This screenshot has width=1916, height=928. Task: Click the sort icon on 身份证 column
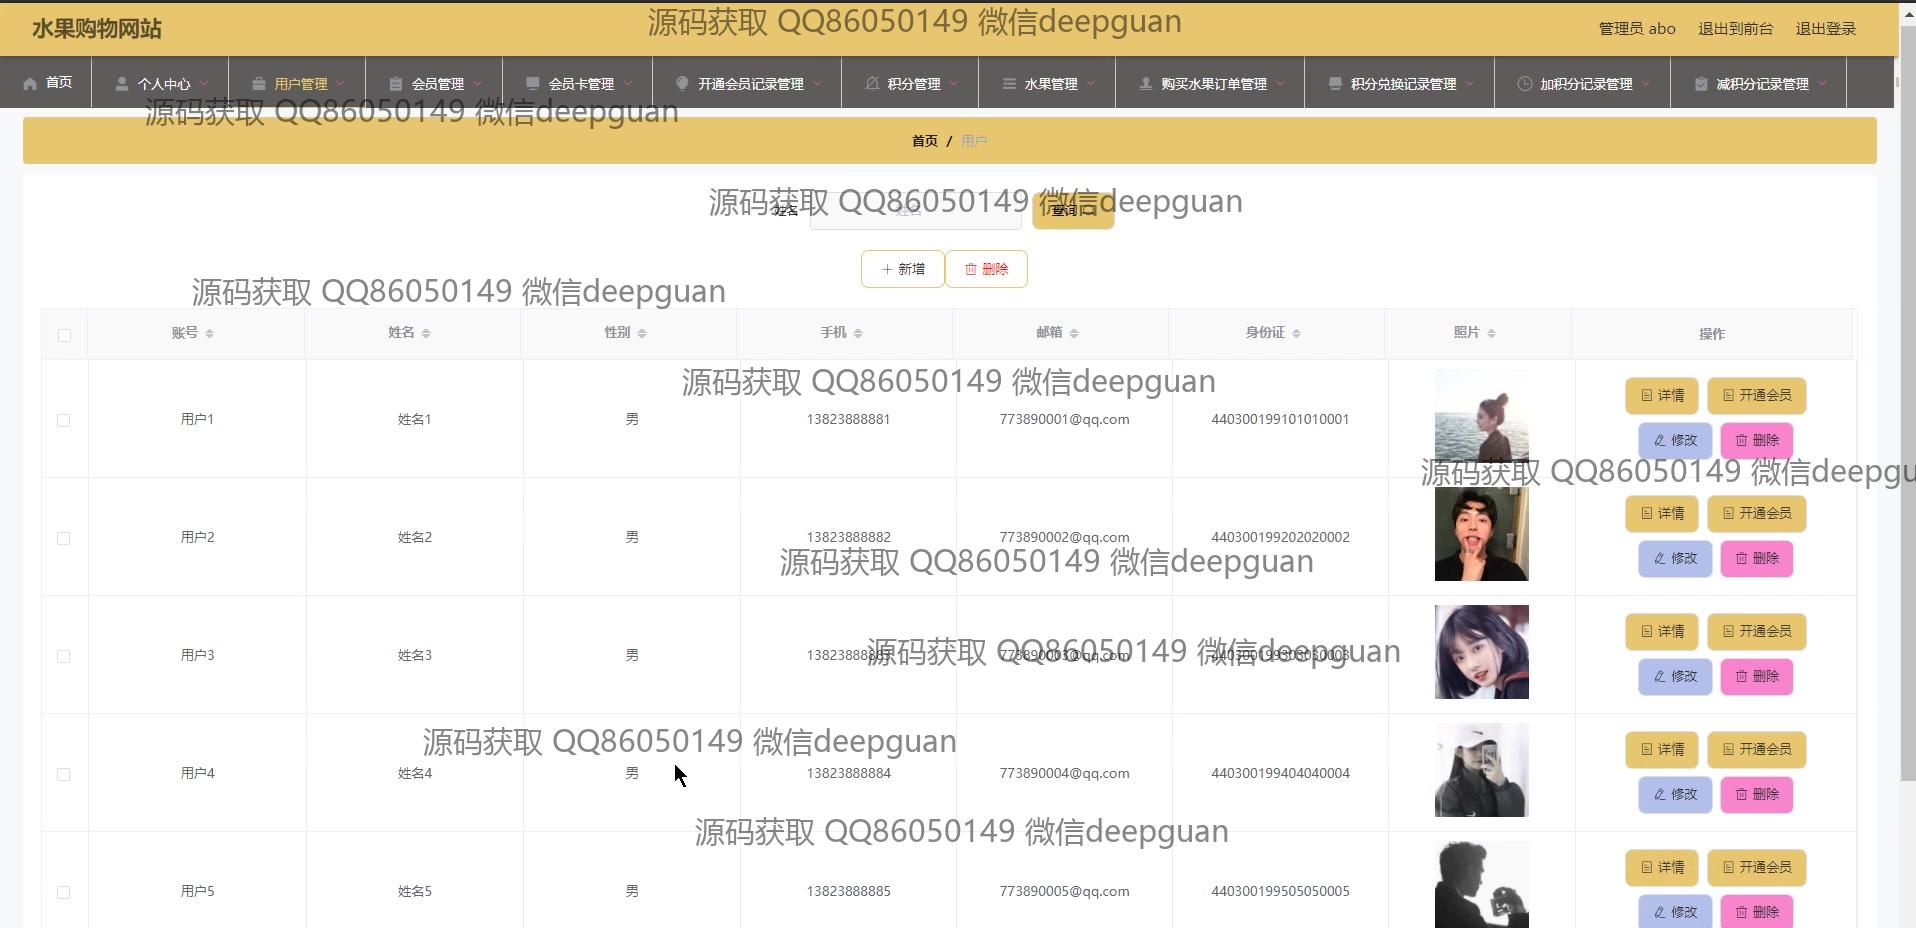(1296, 333)
